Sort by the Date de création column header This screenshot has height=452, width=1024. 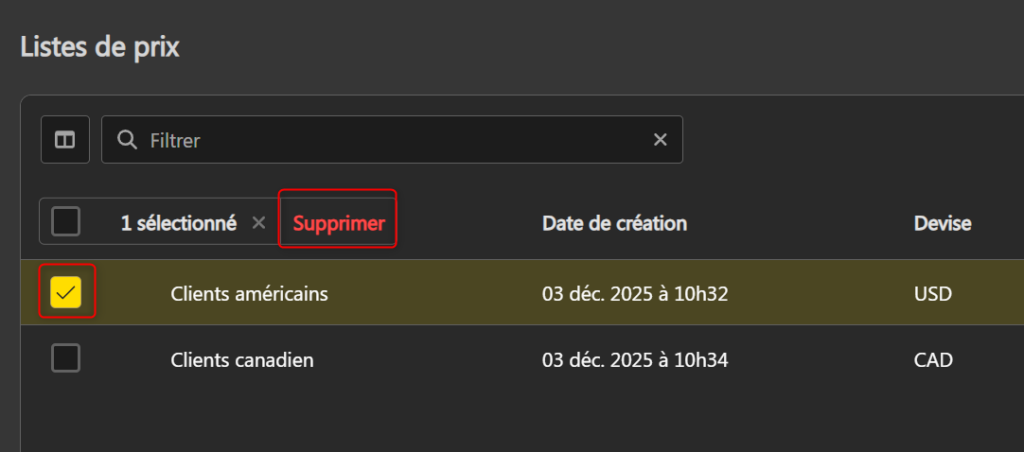[614, 223]
